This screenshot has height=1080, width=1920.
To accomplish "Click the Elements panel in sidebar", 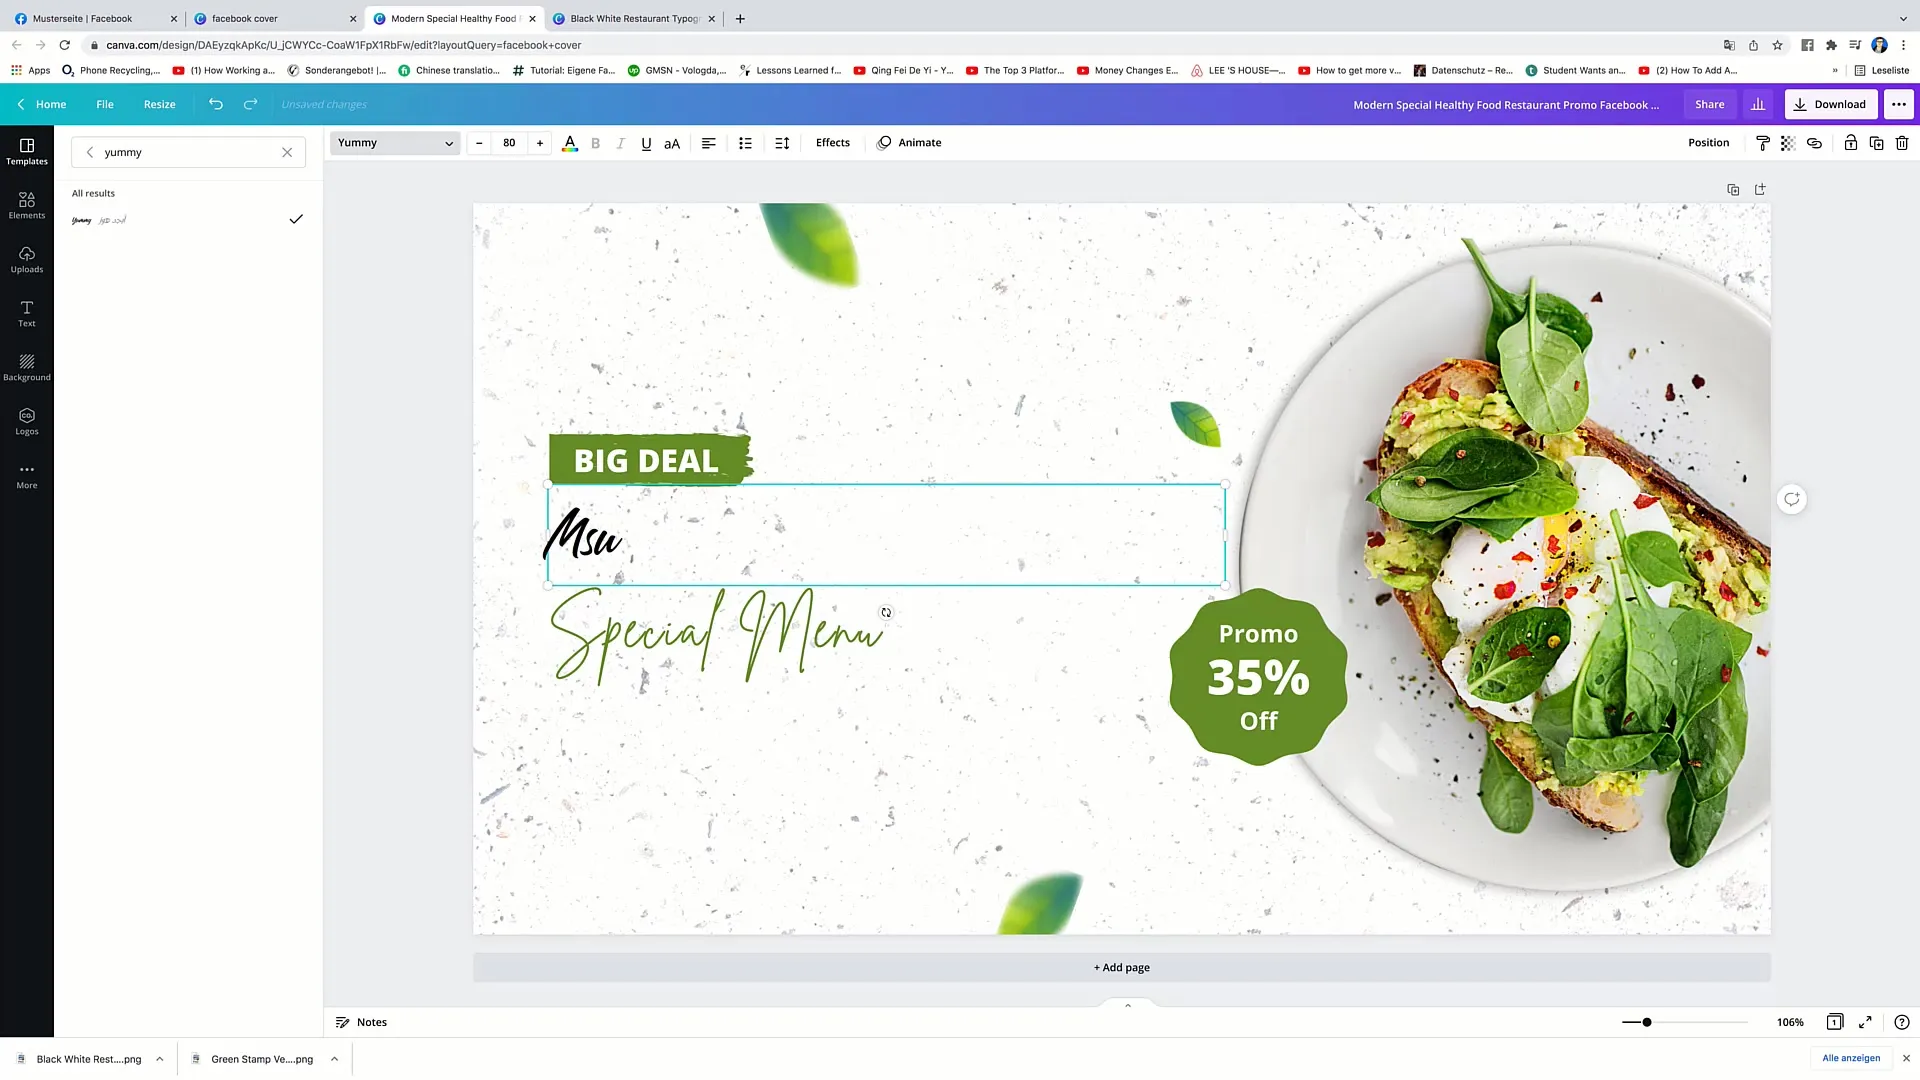I will click(x=28, y=204).
